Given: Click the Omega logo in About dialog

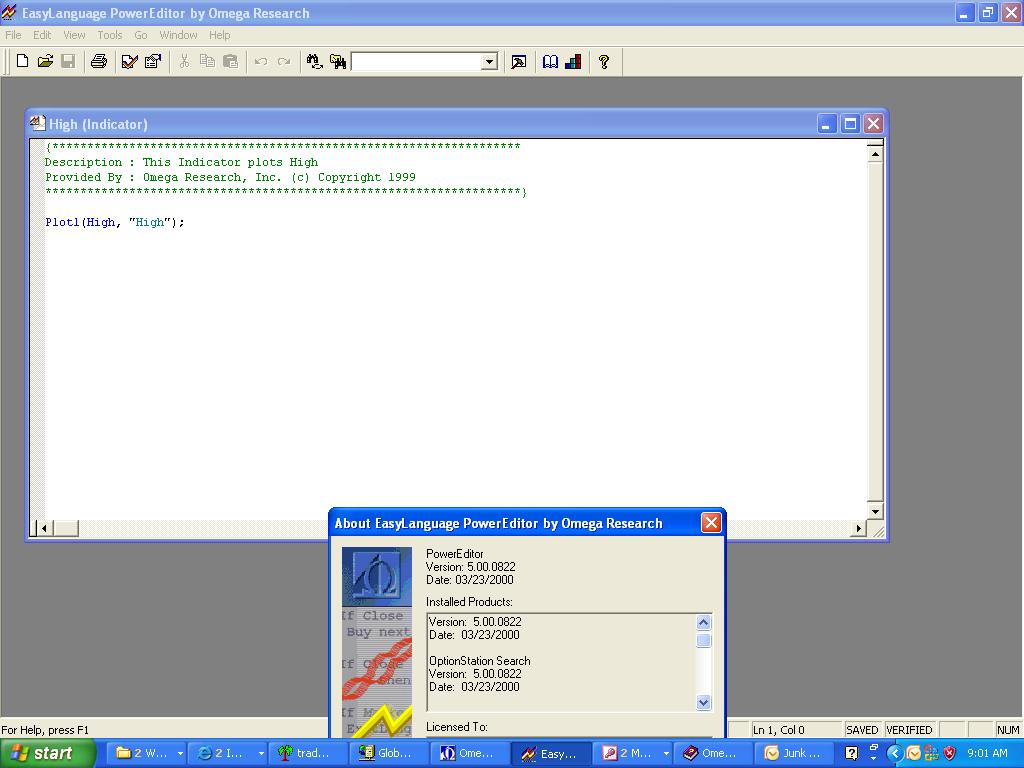Looking at the screenshot, I should pos(377,576).
